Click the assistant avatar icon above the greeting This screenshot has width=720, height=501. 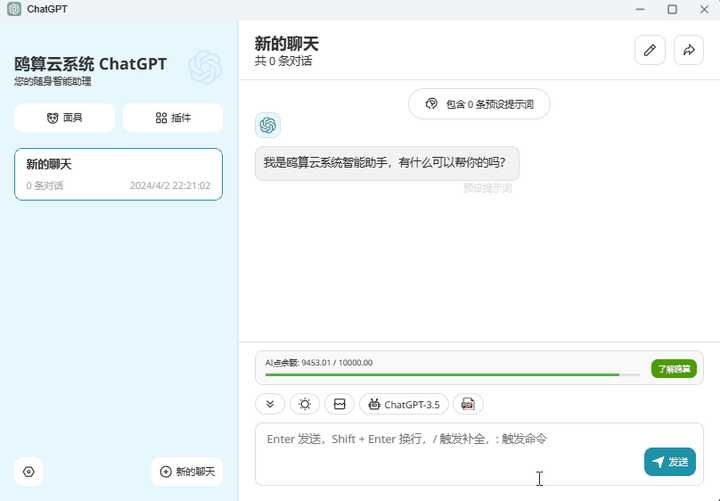coord(268,125)
